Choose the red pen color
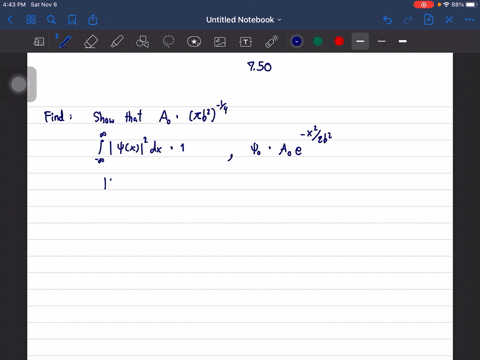Screen dimensions: 480x360 pyautogui.click(x=339, y=41)
